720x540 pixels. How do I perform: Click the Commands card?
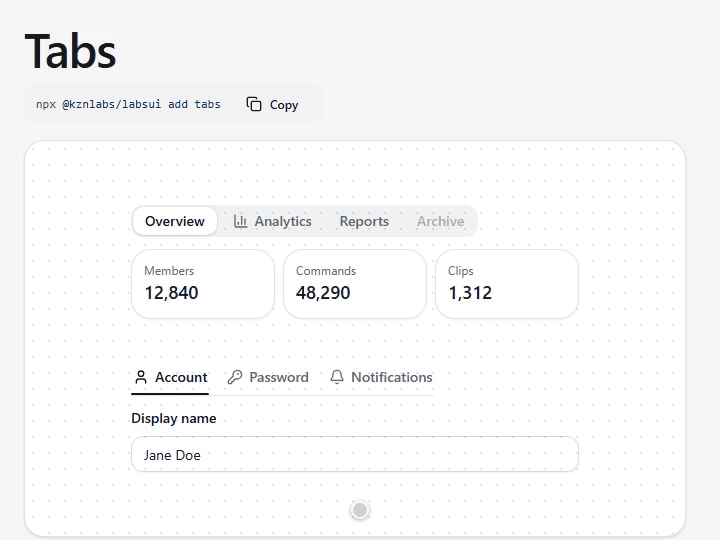click(354, 284)
